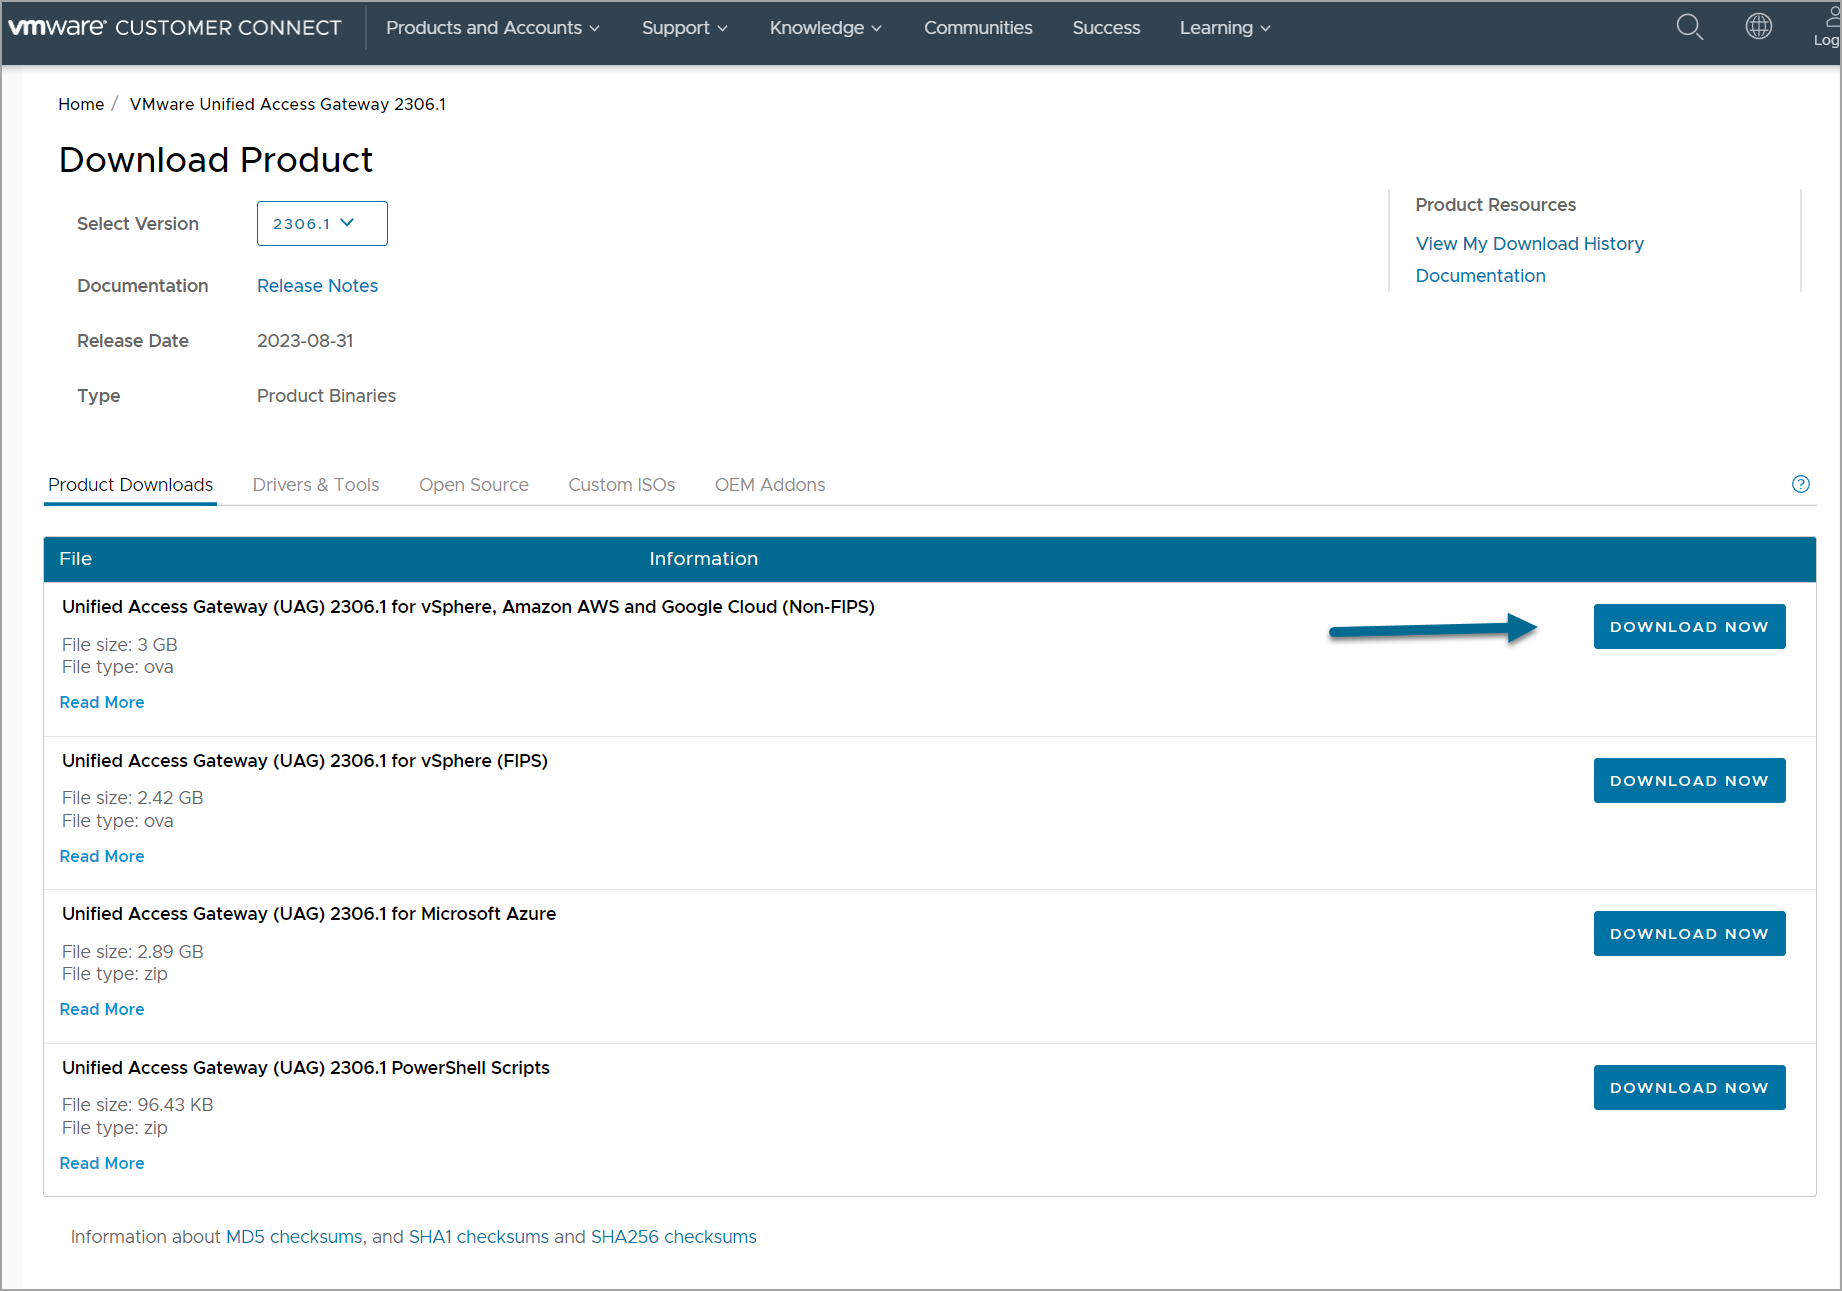Click the Information column header
The width and height of the screenshot is (1842, 1291).
[x=703, y=559]
